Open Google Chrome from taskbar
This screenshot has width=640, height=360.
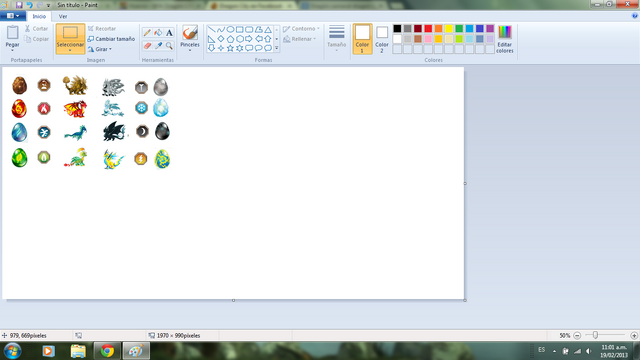tap(107, 351)
